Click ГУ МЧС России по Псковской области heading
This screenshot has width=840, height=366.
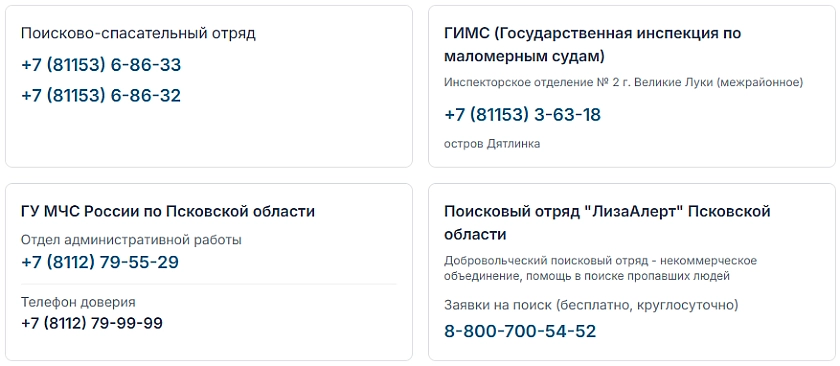[168, 212]
